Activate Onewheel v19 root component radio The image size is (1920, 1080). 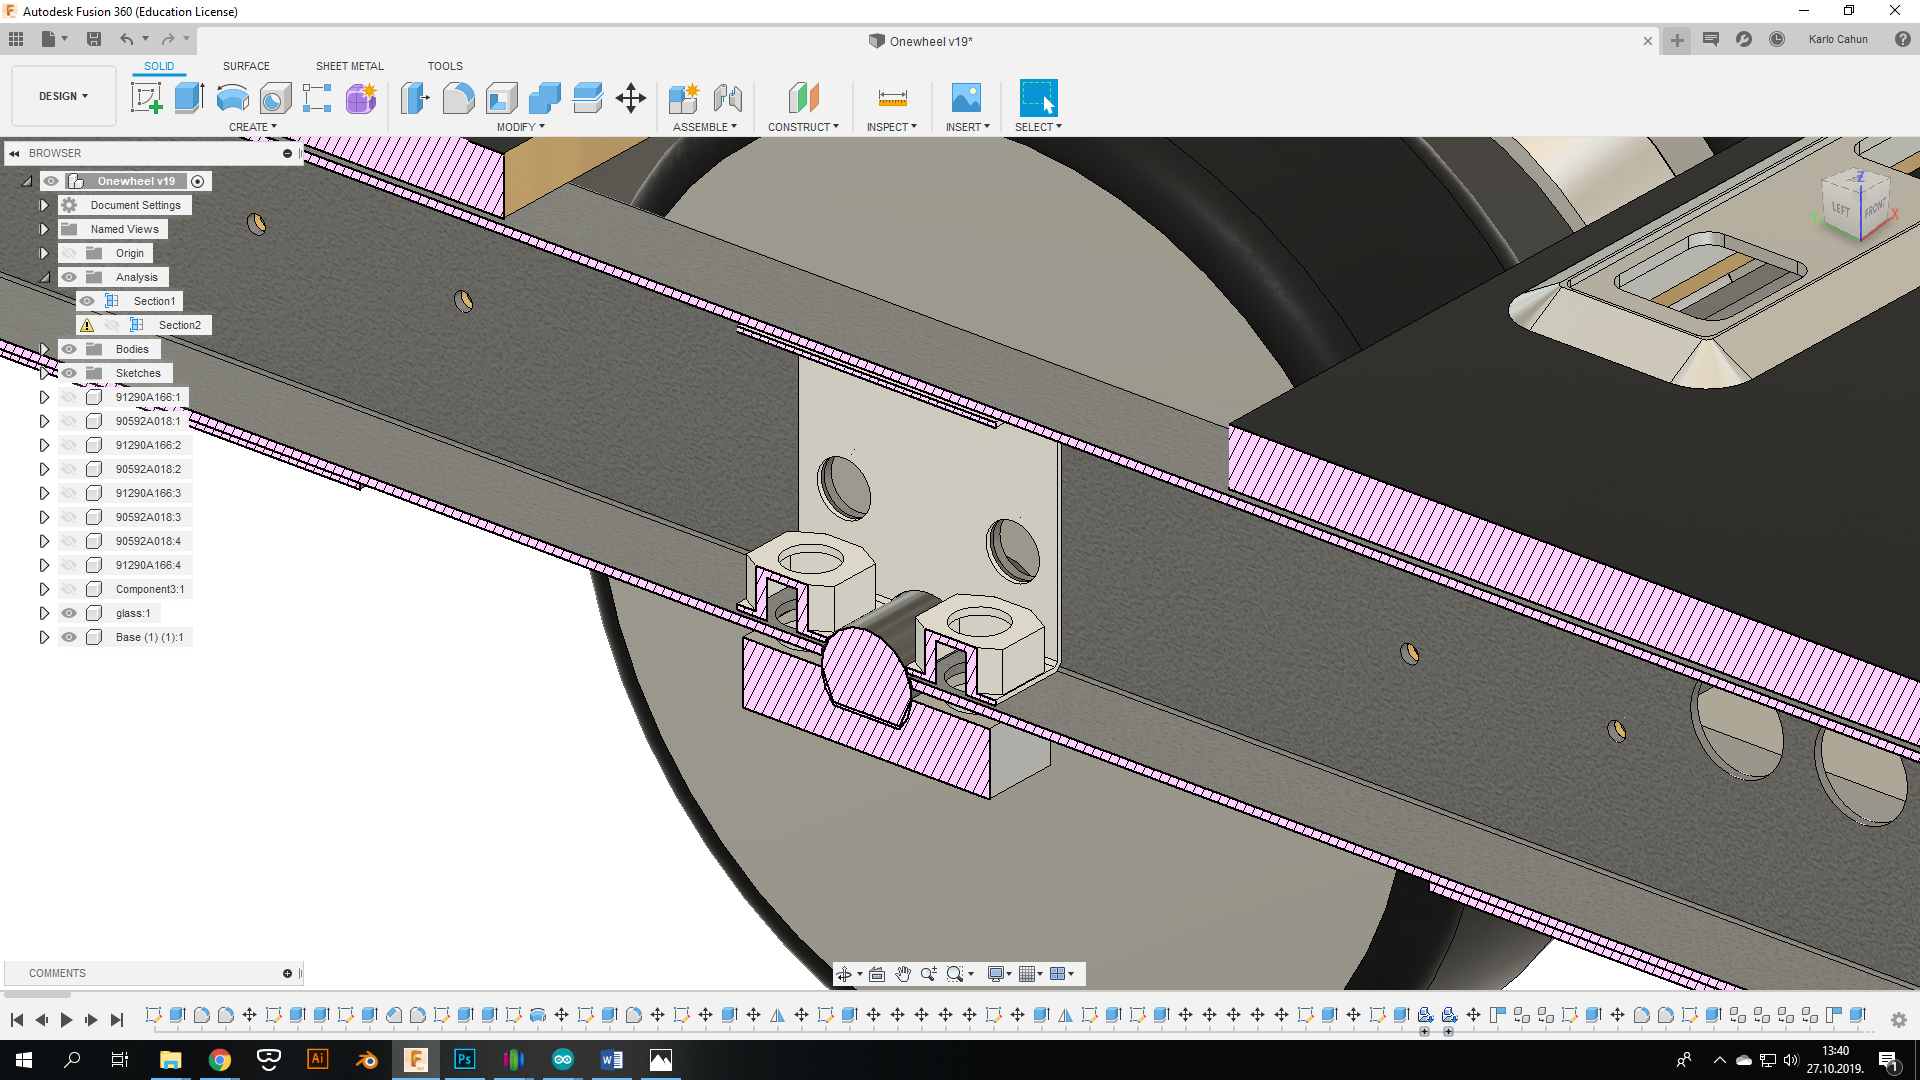point(198,181)
